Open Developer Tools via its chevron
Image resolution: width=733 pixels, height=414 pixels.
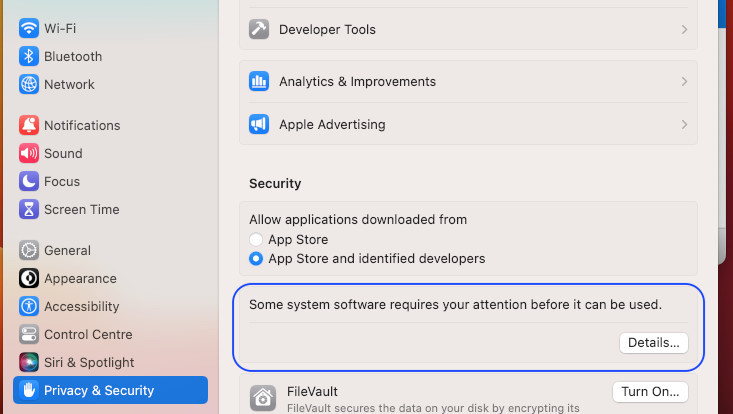tap(684, 29)
